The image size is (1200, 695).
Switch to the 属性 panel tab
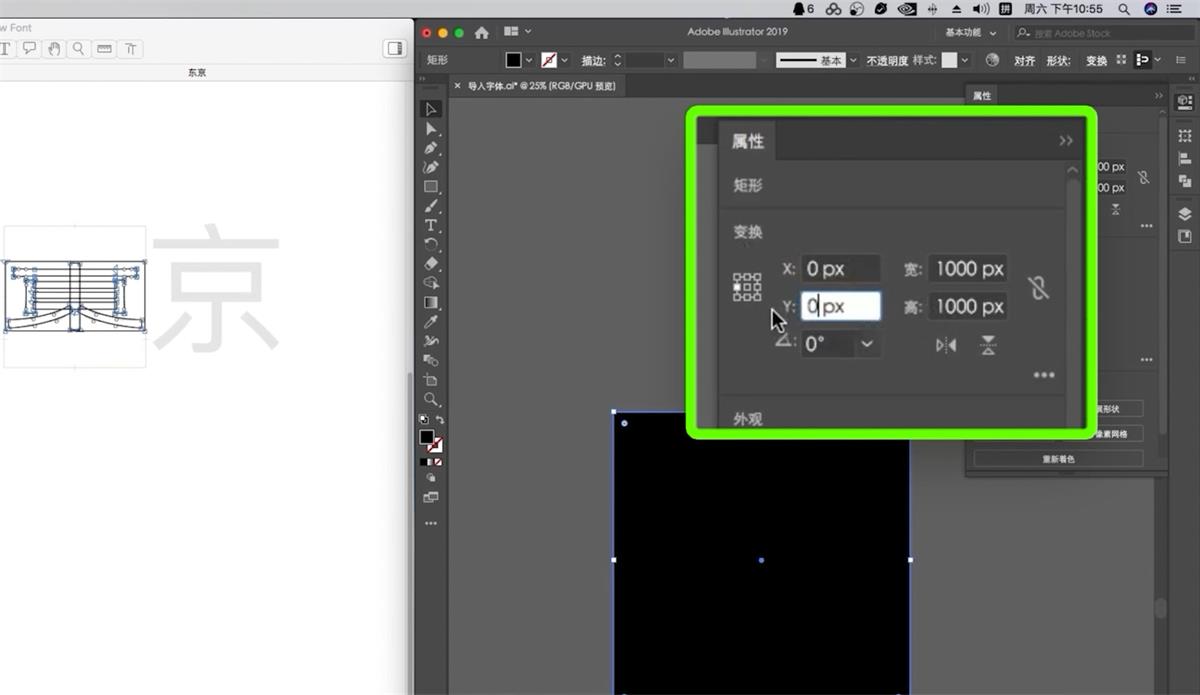(x=747, y=140)
